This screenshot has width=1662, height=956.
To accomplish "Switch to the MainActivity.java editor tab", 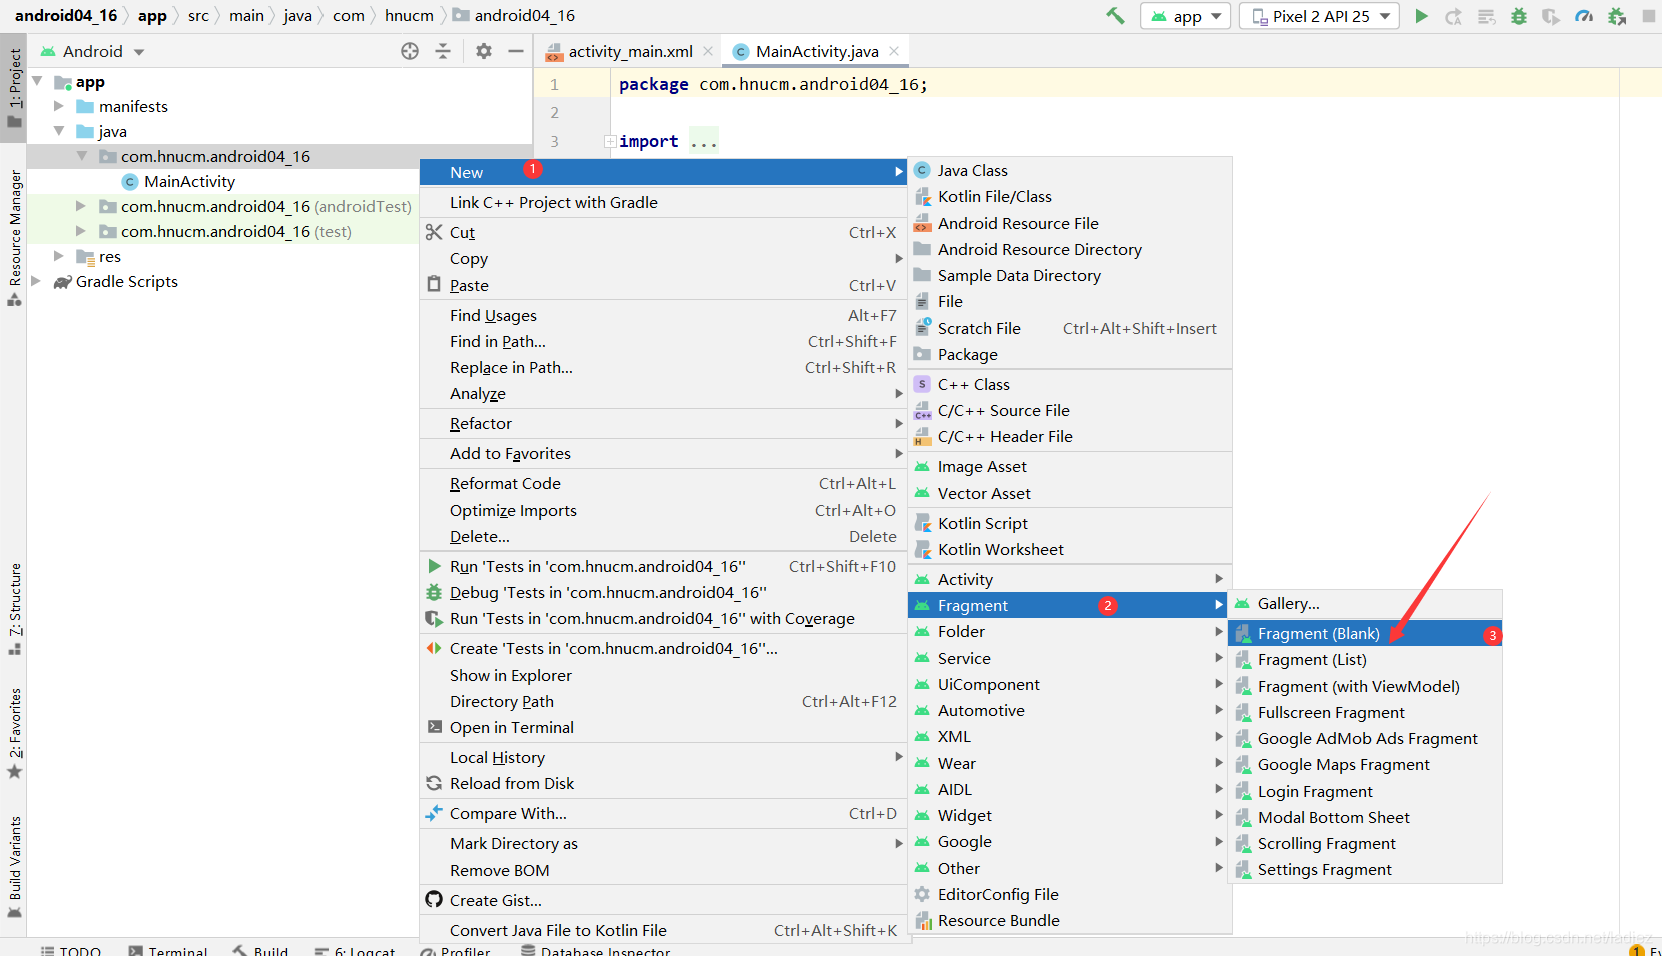I will [816, 51].
